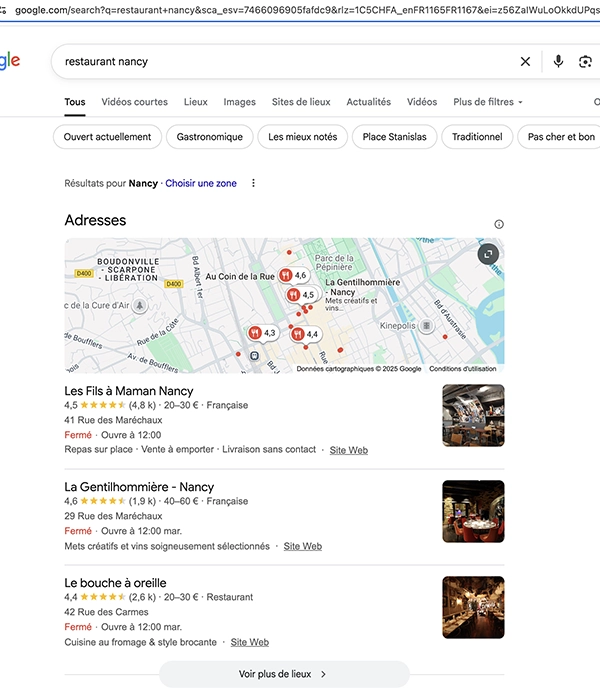The height and width of the screenshot is (700, 600).
Task: Click the info icon next to Adresses
Action: pyautogui.click(x=499, y=224)
